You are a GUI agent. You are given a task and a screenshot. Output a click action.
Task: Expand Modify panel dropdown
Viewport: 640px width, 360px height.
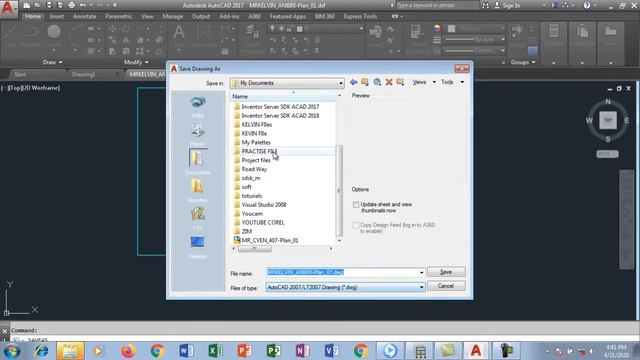pyautogui.click(x=136, y=62)
